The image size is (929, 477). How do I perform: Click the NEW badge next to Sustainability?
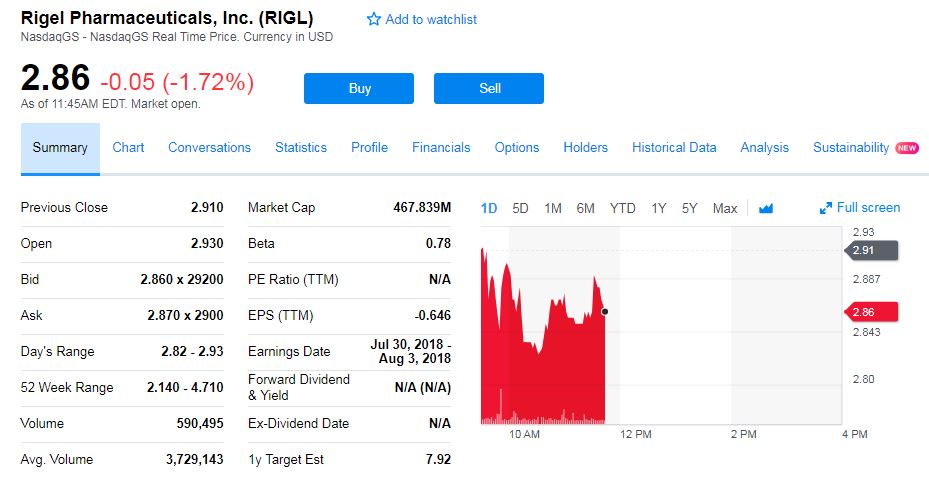tap(906, 148)
